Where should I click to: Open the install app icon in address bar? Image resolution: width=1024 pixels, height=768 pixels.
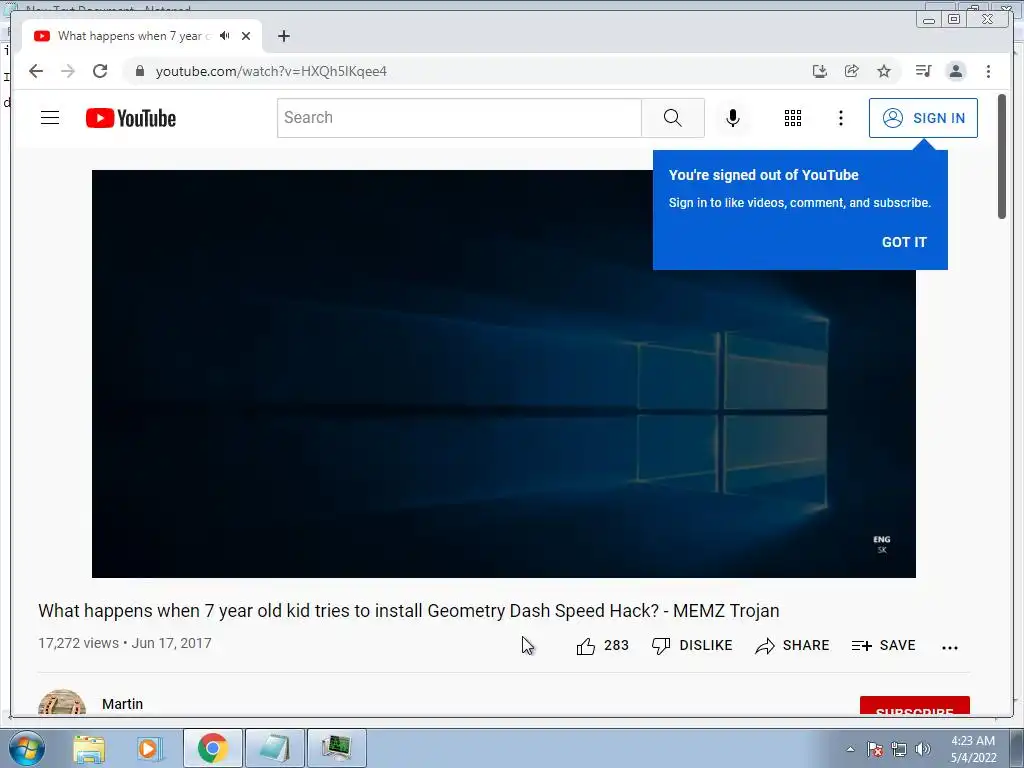(820, 71)
